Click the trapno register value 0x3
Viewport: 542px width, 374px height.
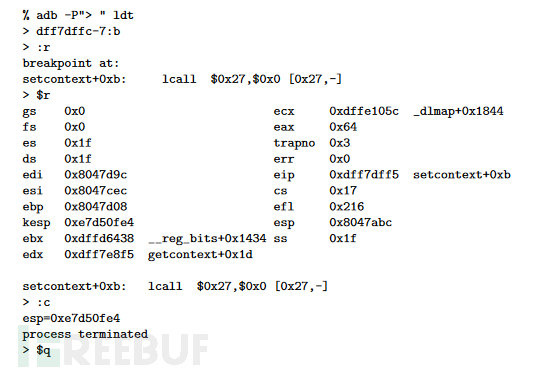tap(339, 143)
